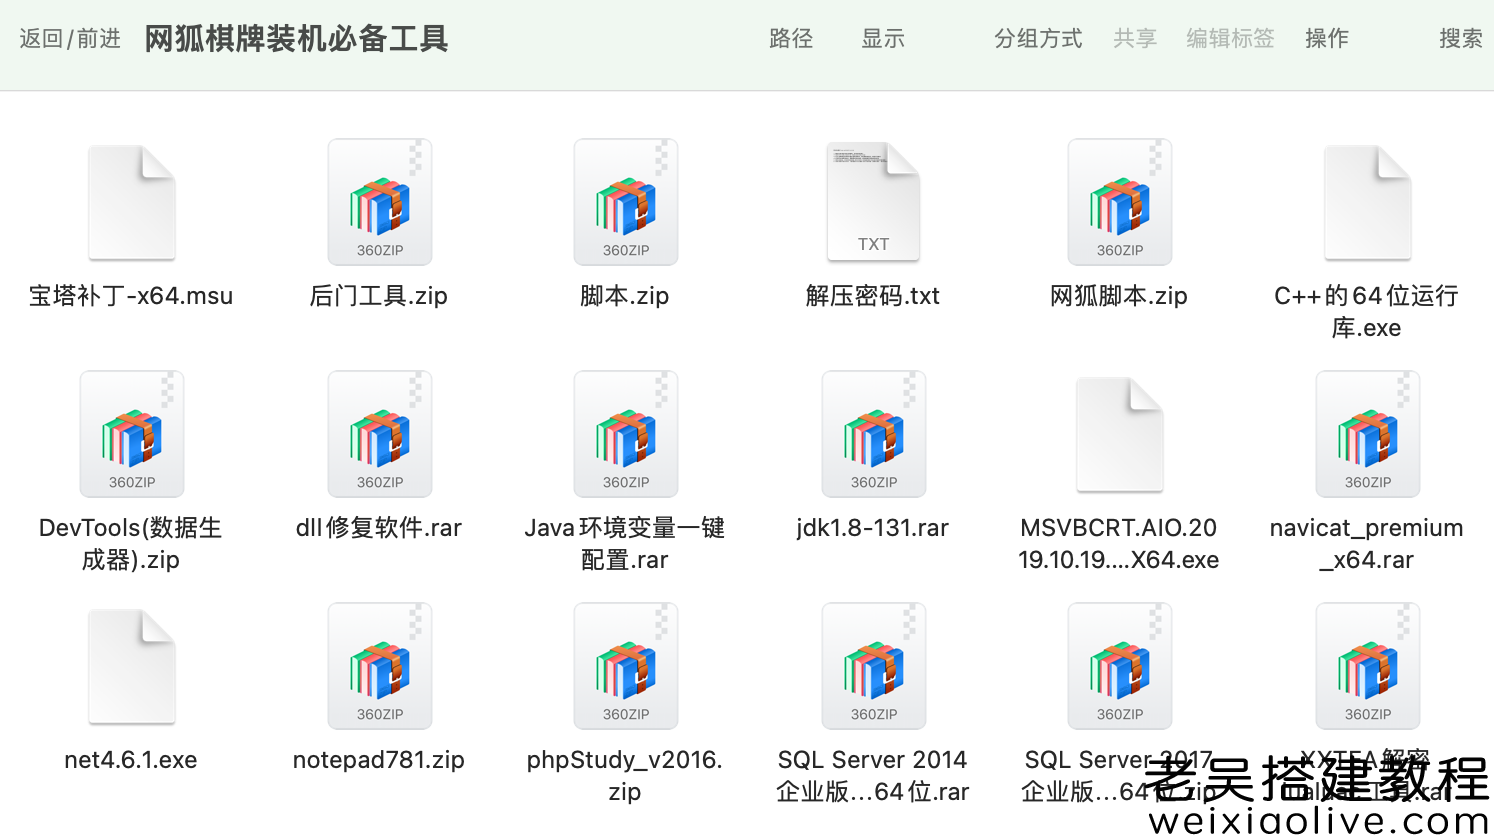1494x840 pixels.
Task: Open the 网狐脚本.zip archive
Action: (x=1119, y=200)
